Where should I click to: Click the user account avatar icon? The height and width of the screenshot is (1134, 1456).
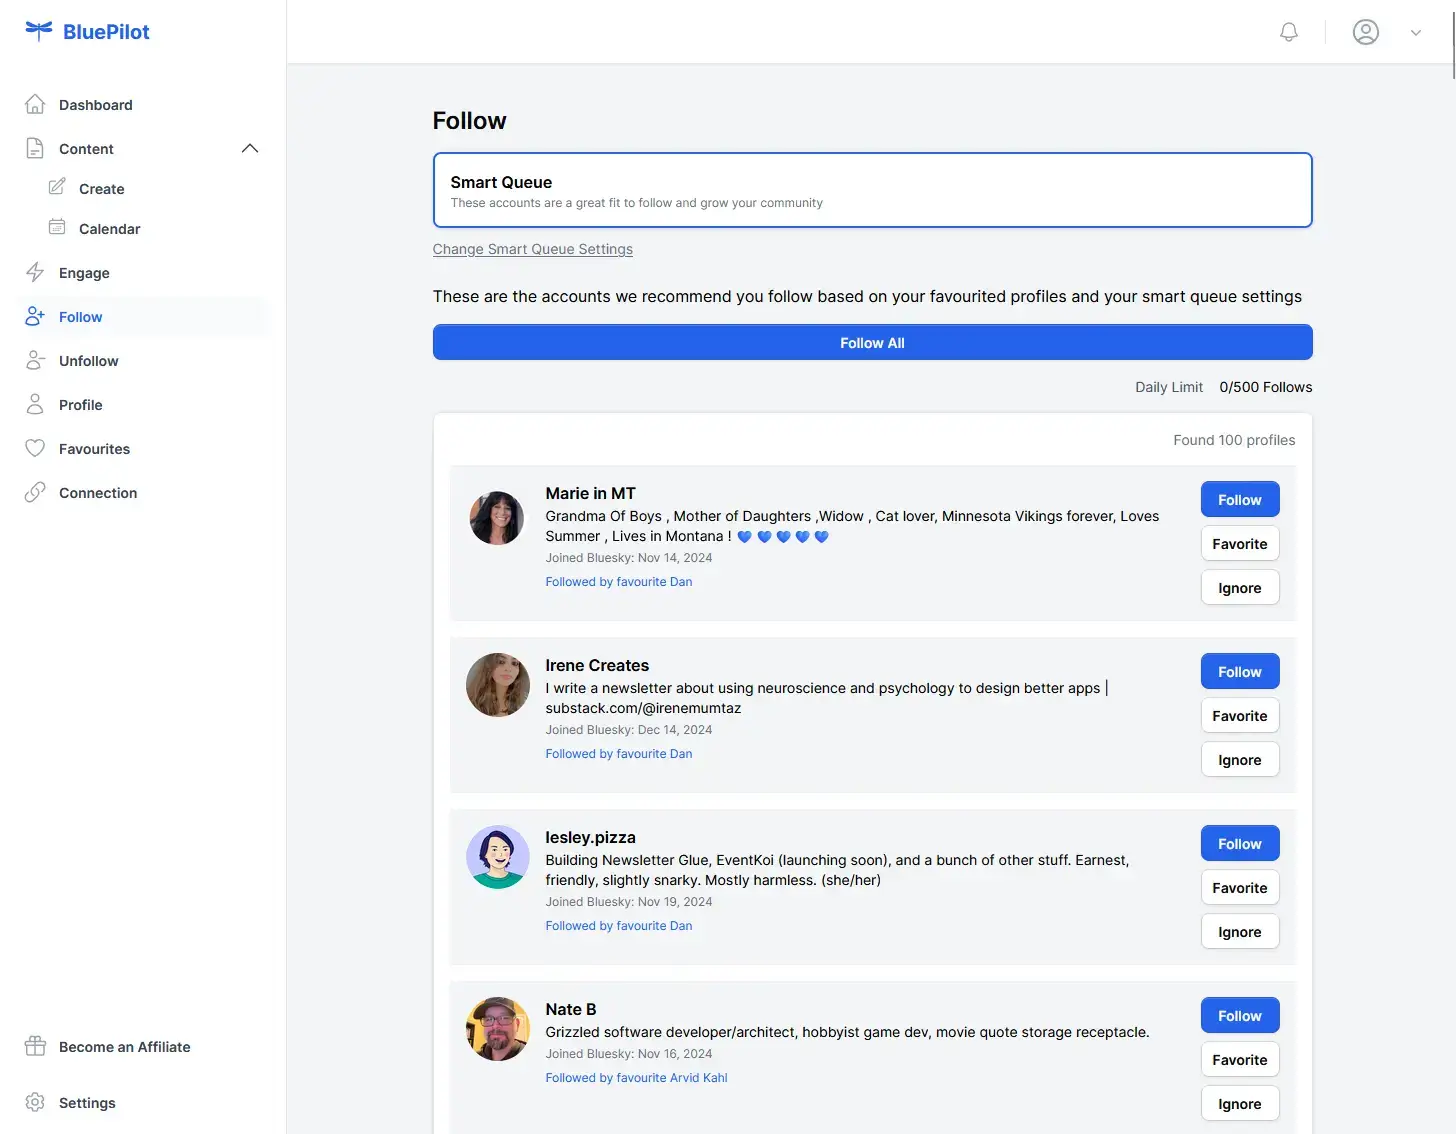[x=1366, y=31]
